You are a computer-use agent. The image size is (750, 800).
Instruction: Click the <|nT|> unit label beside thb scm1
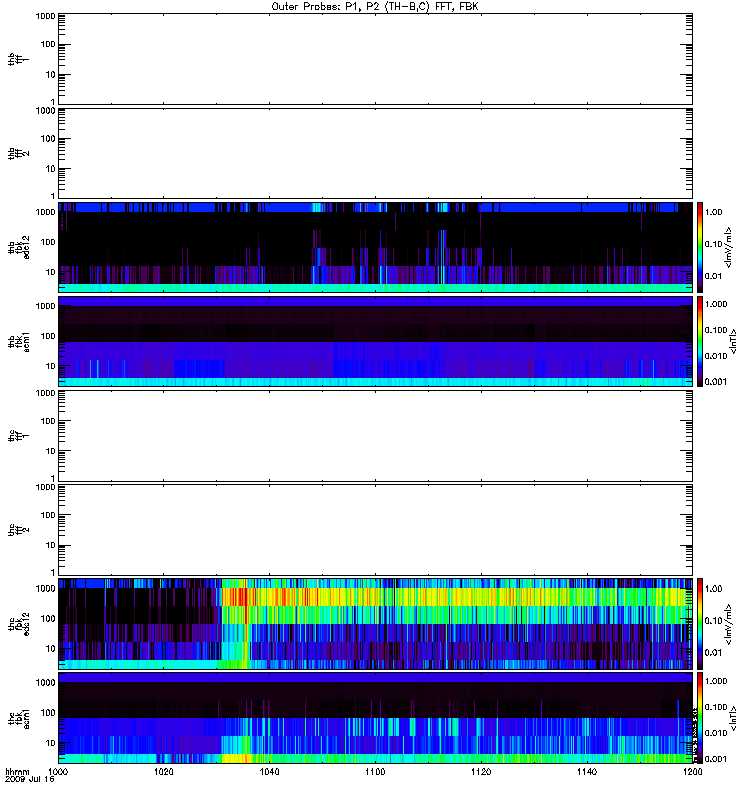tap(733, 341)
